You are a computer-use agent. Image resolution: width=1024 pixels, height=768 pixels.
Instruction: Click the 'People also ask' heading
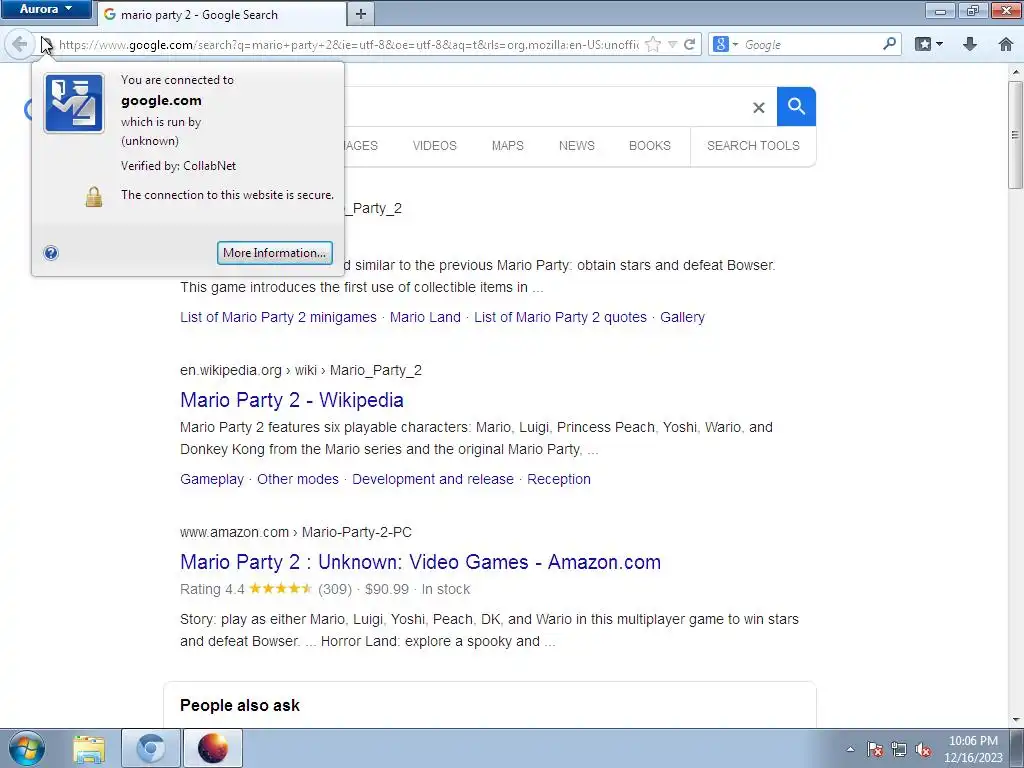click(240, 705)
